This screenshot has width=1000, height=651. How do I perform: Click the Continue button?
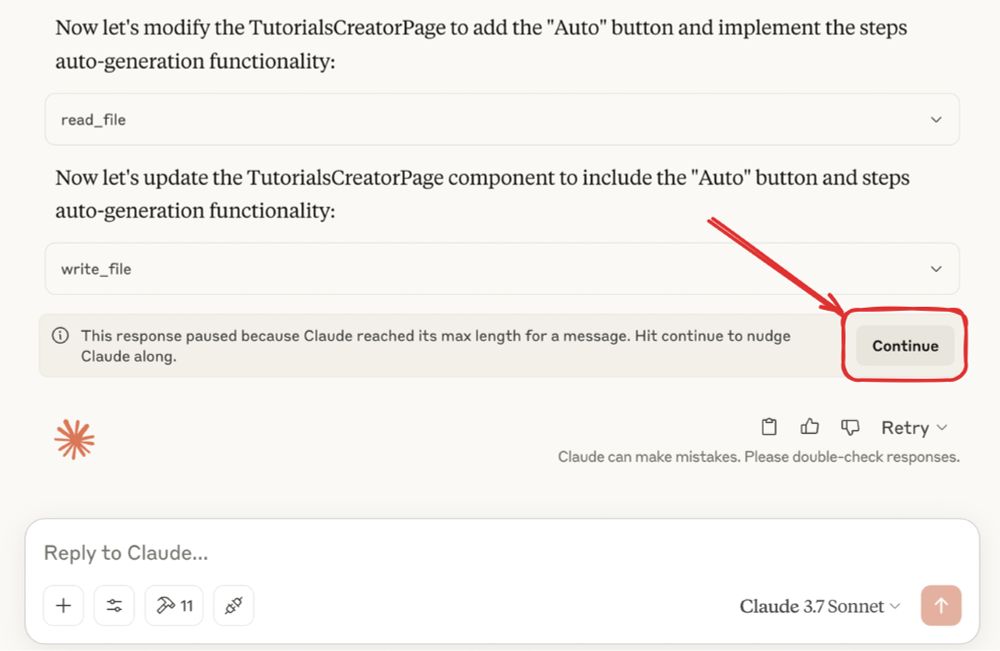[905, 346]
